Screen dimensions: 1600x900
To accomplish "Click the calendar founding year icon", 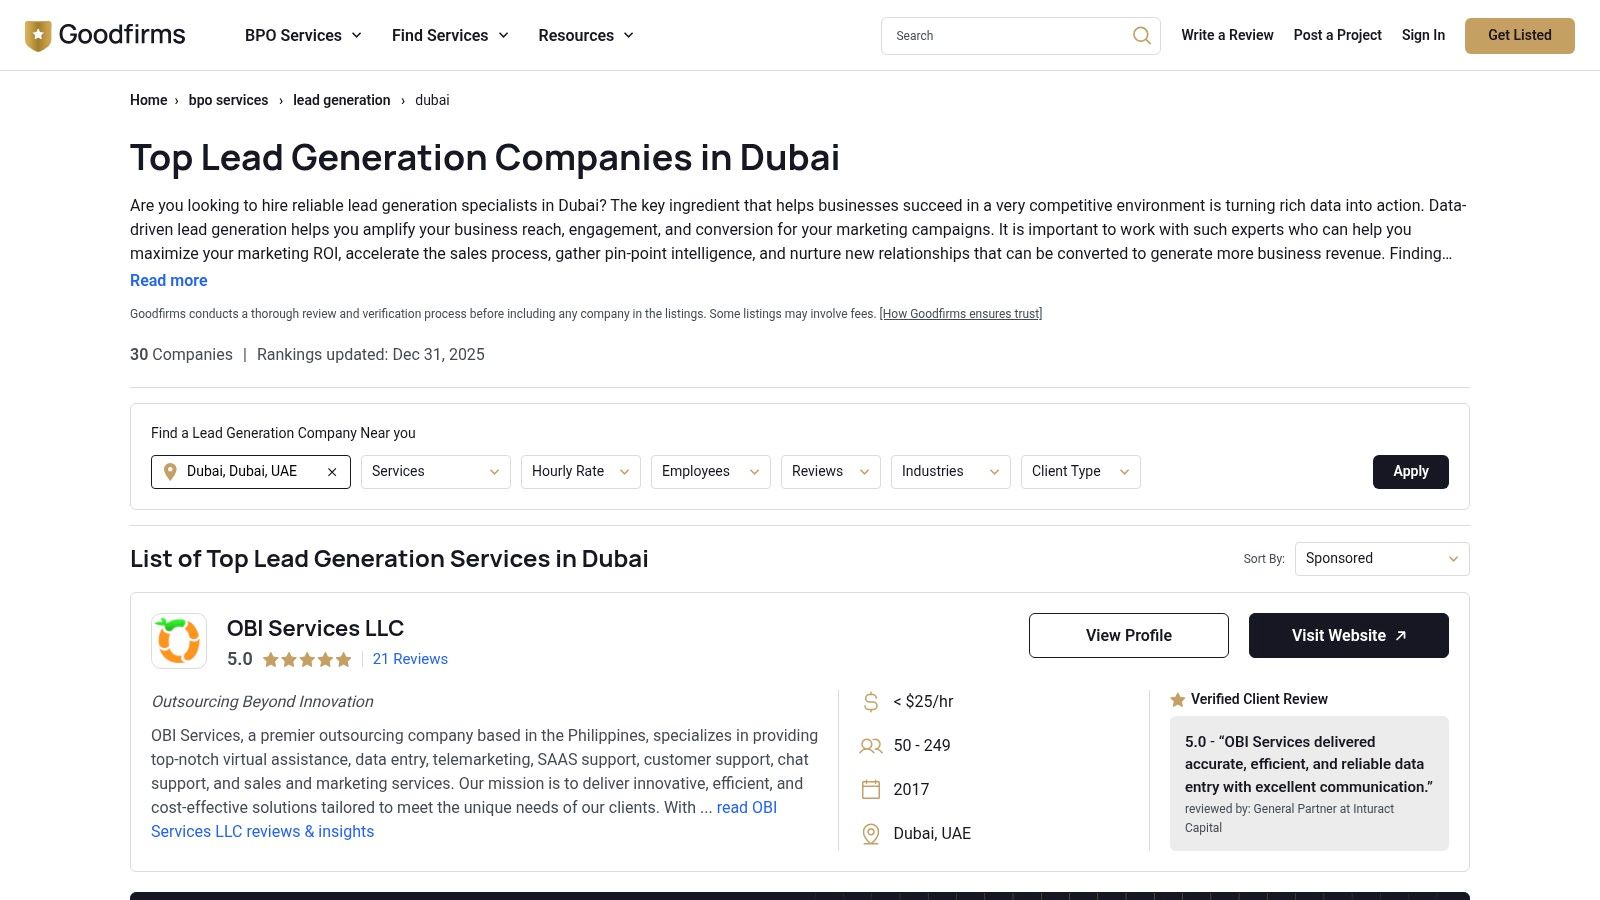I will [x=869, y=789].
